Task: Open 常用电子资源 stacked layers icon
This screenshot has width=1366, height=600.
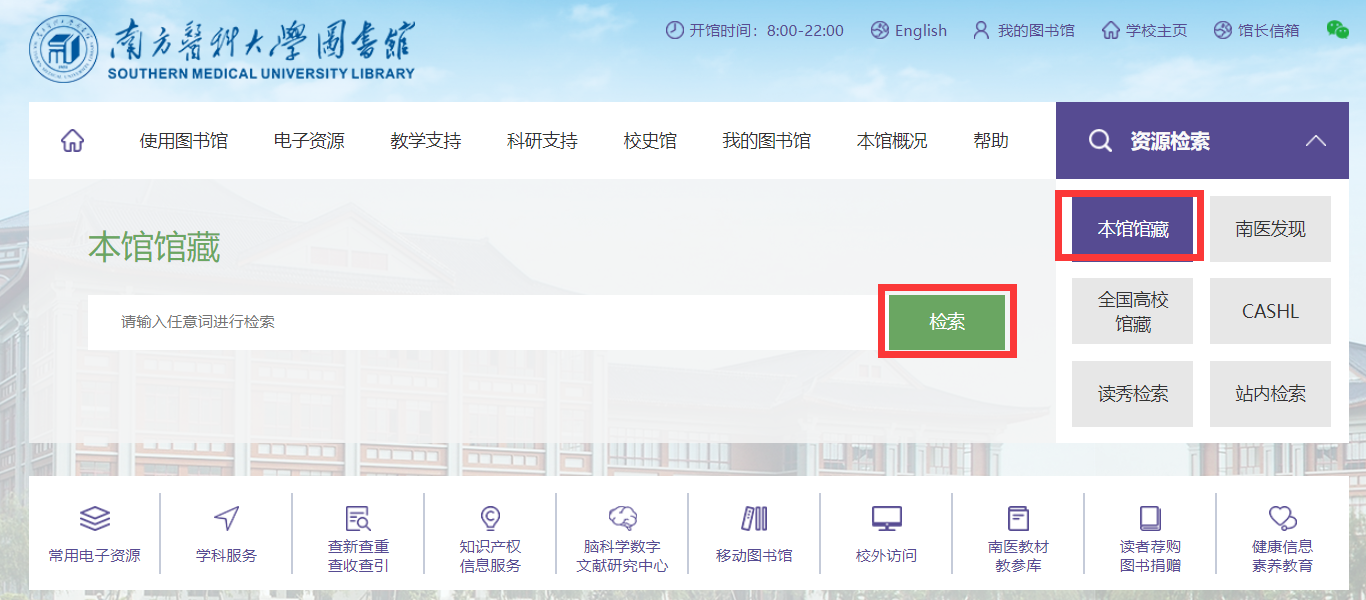Action: click(95, 518)
